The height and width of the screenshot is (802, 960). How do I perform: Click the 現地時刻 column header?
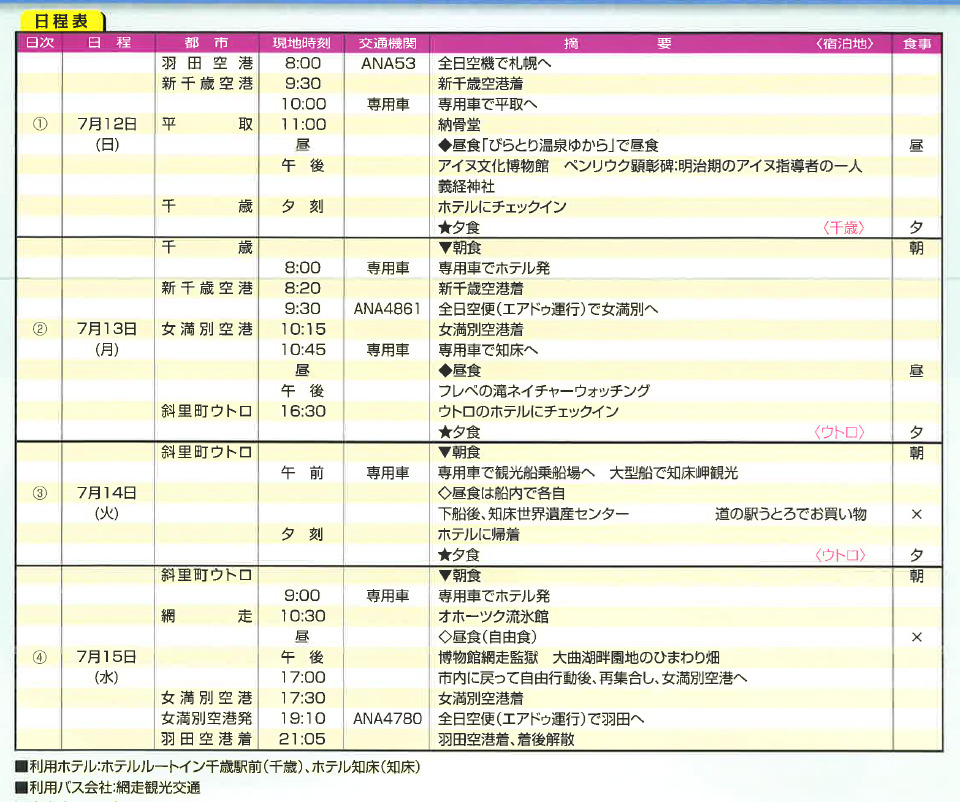coord(302,43)
